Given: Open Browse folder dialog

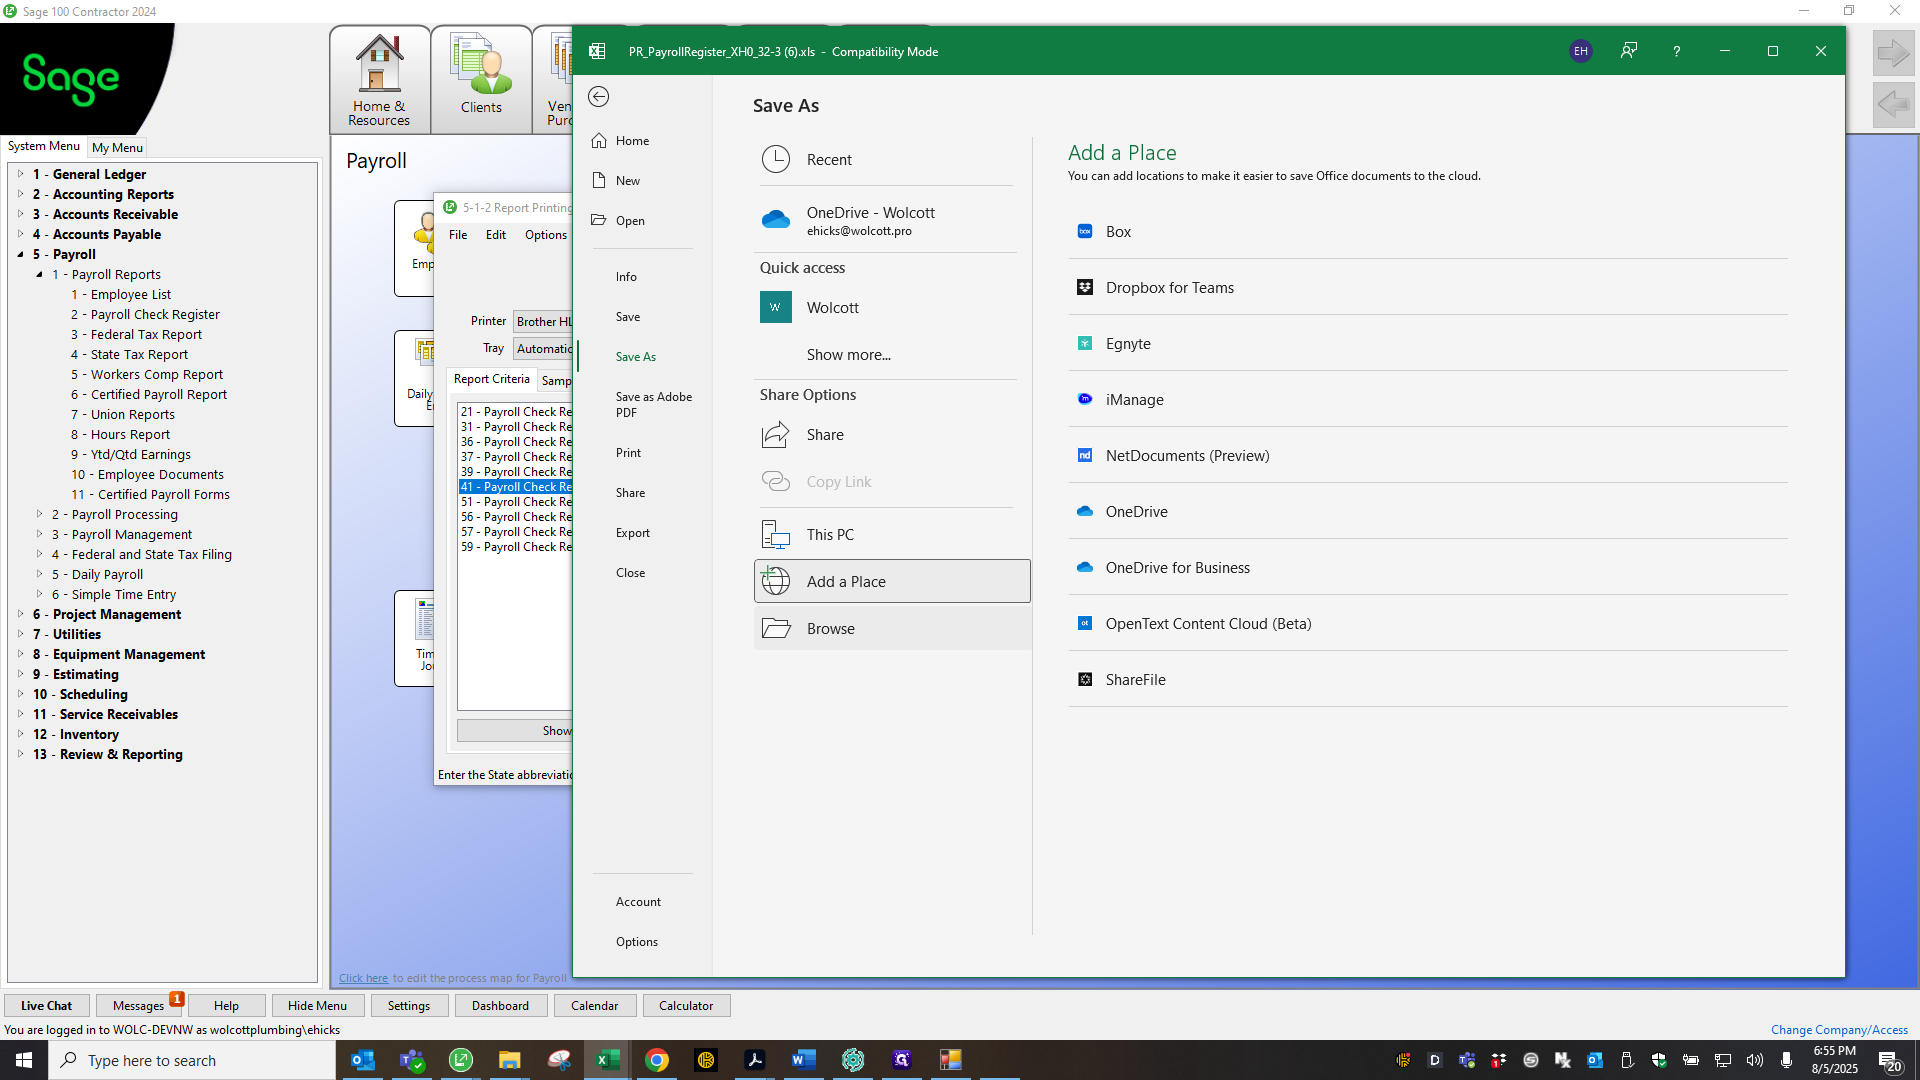Looking at the screenshot, I should (892, 628).
